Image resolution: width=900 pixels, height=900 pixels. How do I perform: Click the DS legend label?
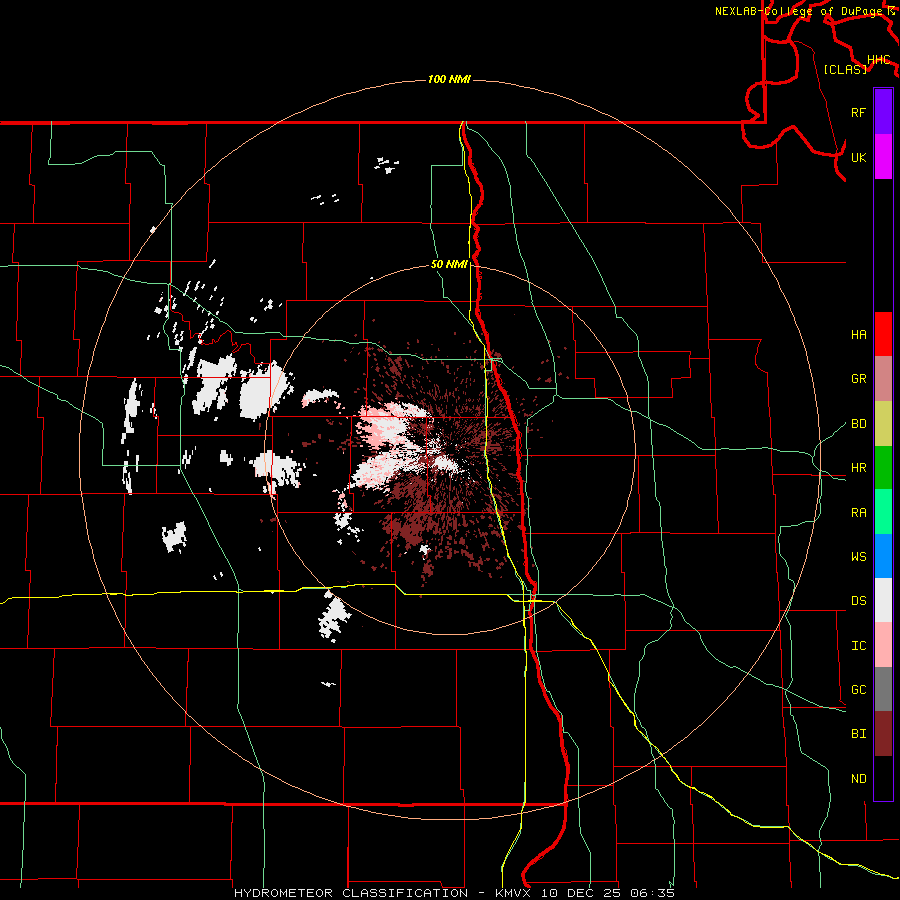click(x=858, y=601)
